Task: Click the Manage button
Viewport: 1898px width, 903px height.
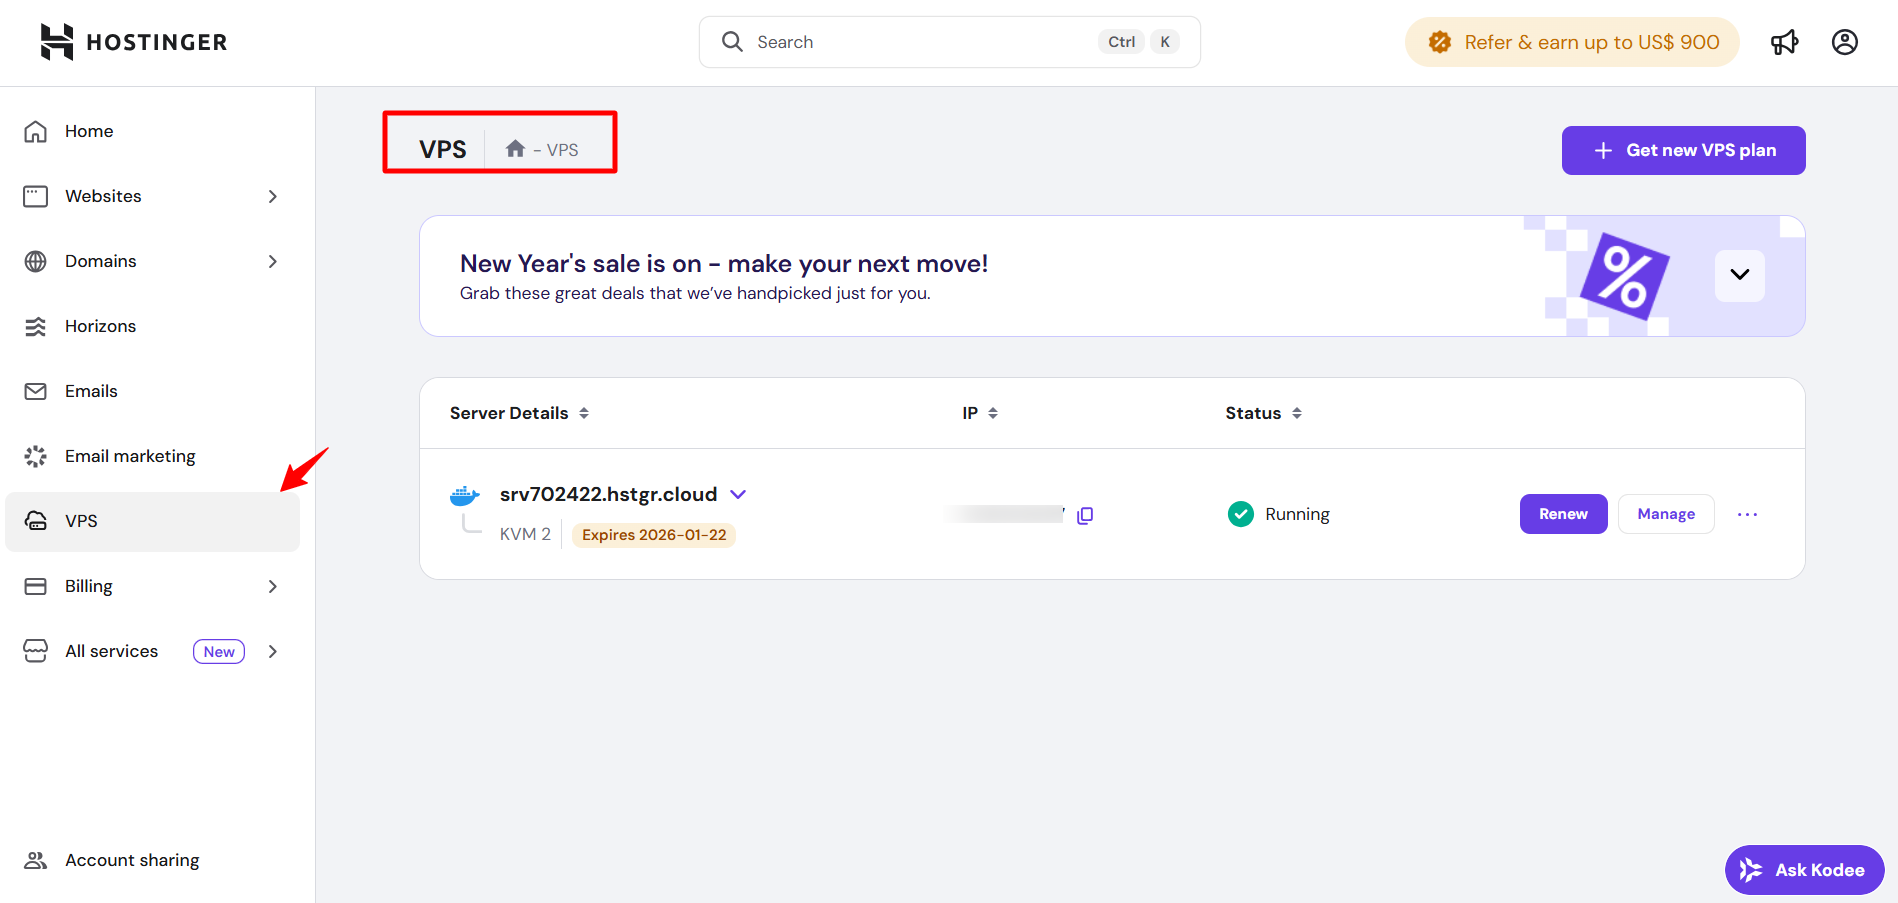Action: point(1666,514)
